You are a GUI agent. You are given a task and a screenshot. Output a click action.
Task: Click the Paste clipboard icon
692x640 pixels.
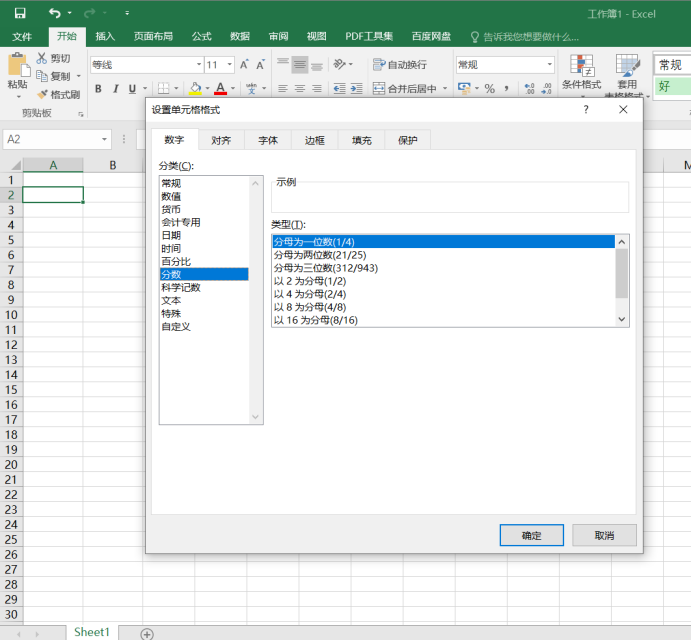pos(18,65)
